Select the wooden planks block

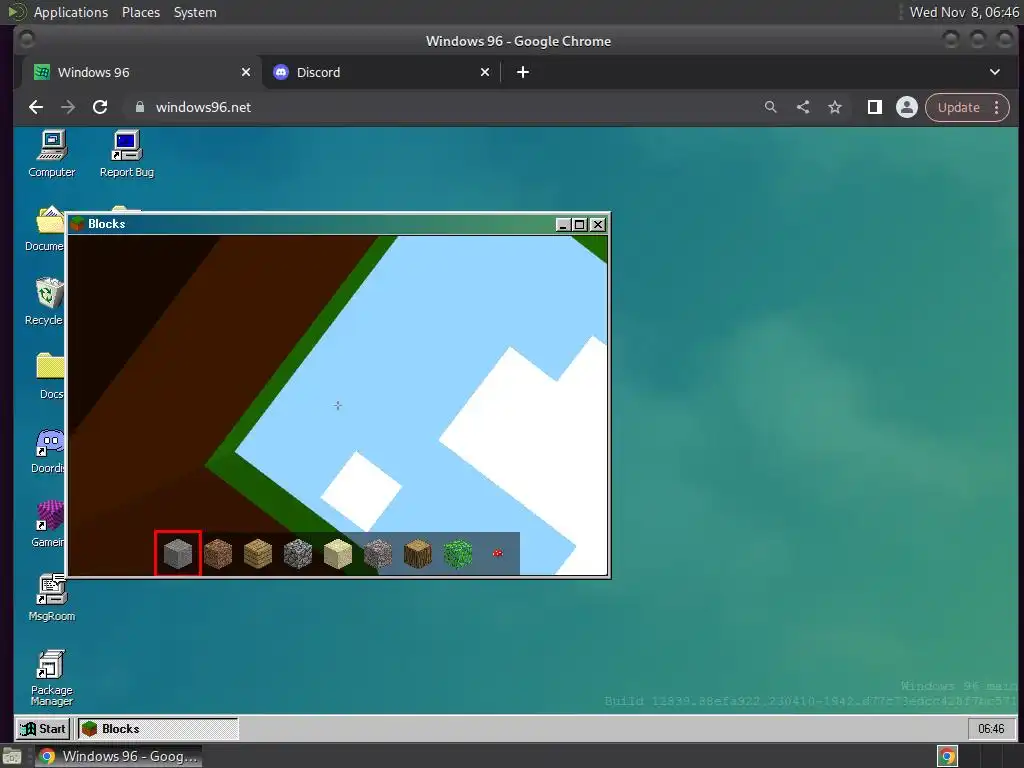tap(258, 554)
